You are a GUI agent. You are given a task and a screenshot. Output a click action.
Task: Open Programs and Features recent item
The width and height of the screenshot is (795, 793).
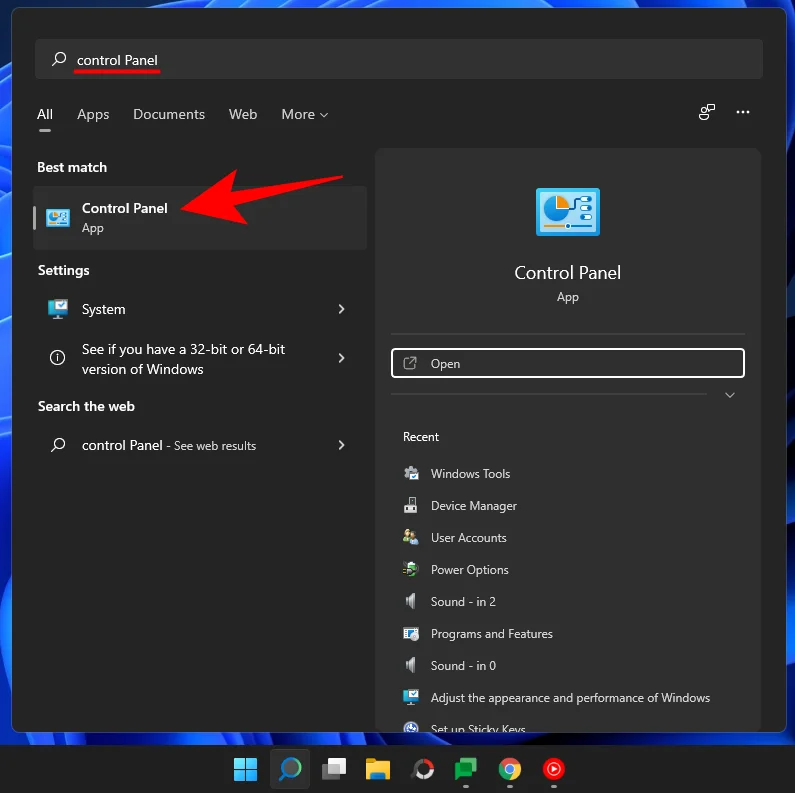(x=491, y=634)
